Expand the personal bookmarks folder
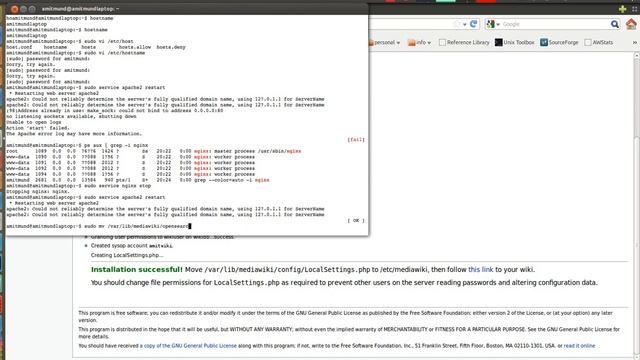The image size is (640, 360). [x=384, y=42]
